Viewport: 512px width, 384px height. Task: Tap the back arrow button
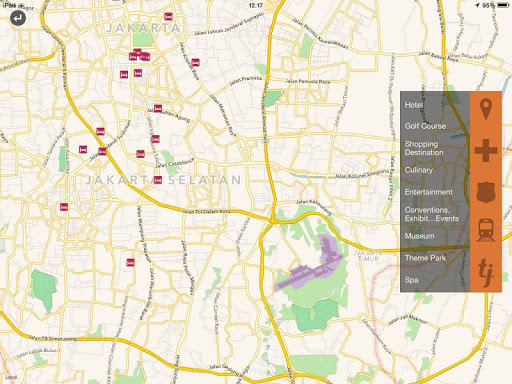pyautogui.click(x=18, y=18)
